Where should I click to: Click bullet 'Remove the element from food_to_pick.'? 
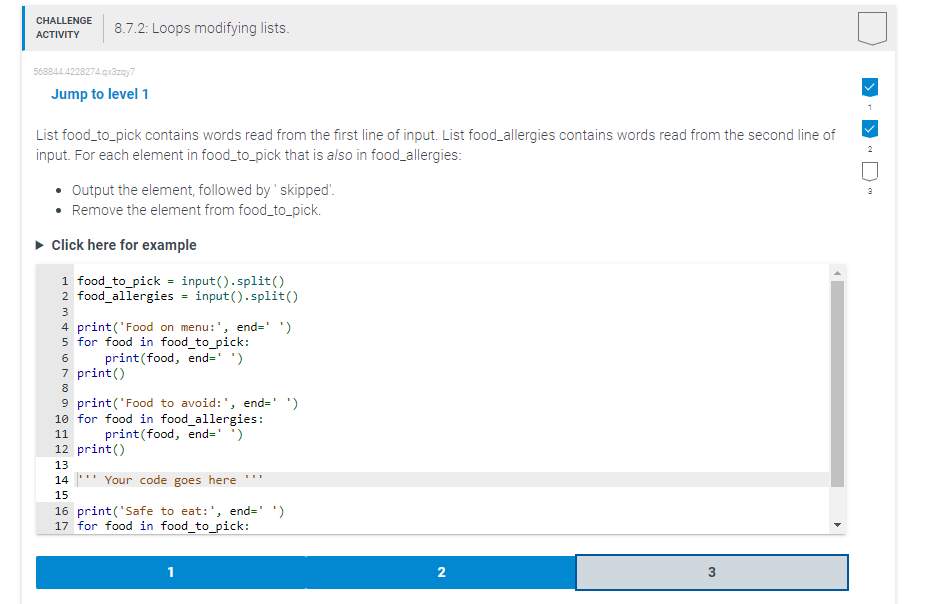196,210
